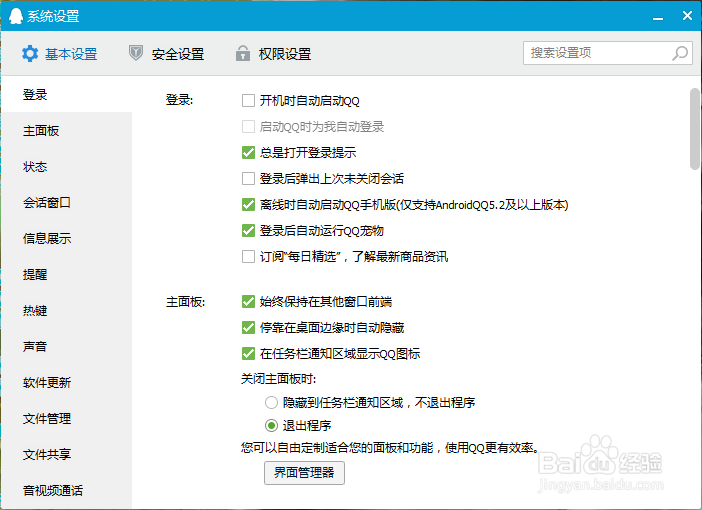Click the QQ penguin logo in title bar

point(16,16)
